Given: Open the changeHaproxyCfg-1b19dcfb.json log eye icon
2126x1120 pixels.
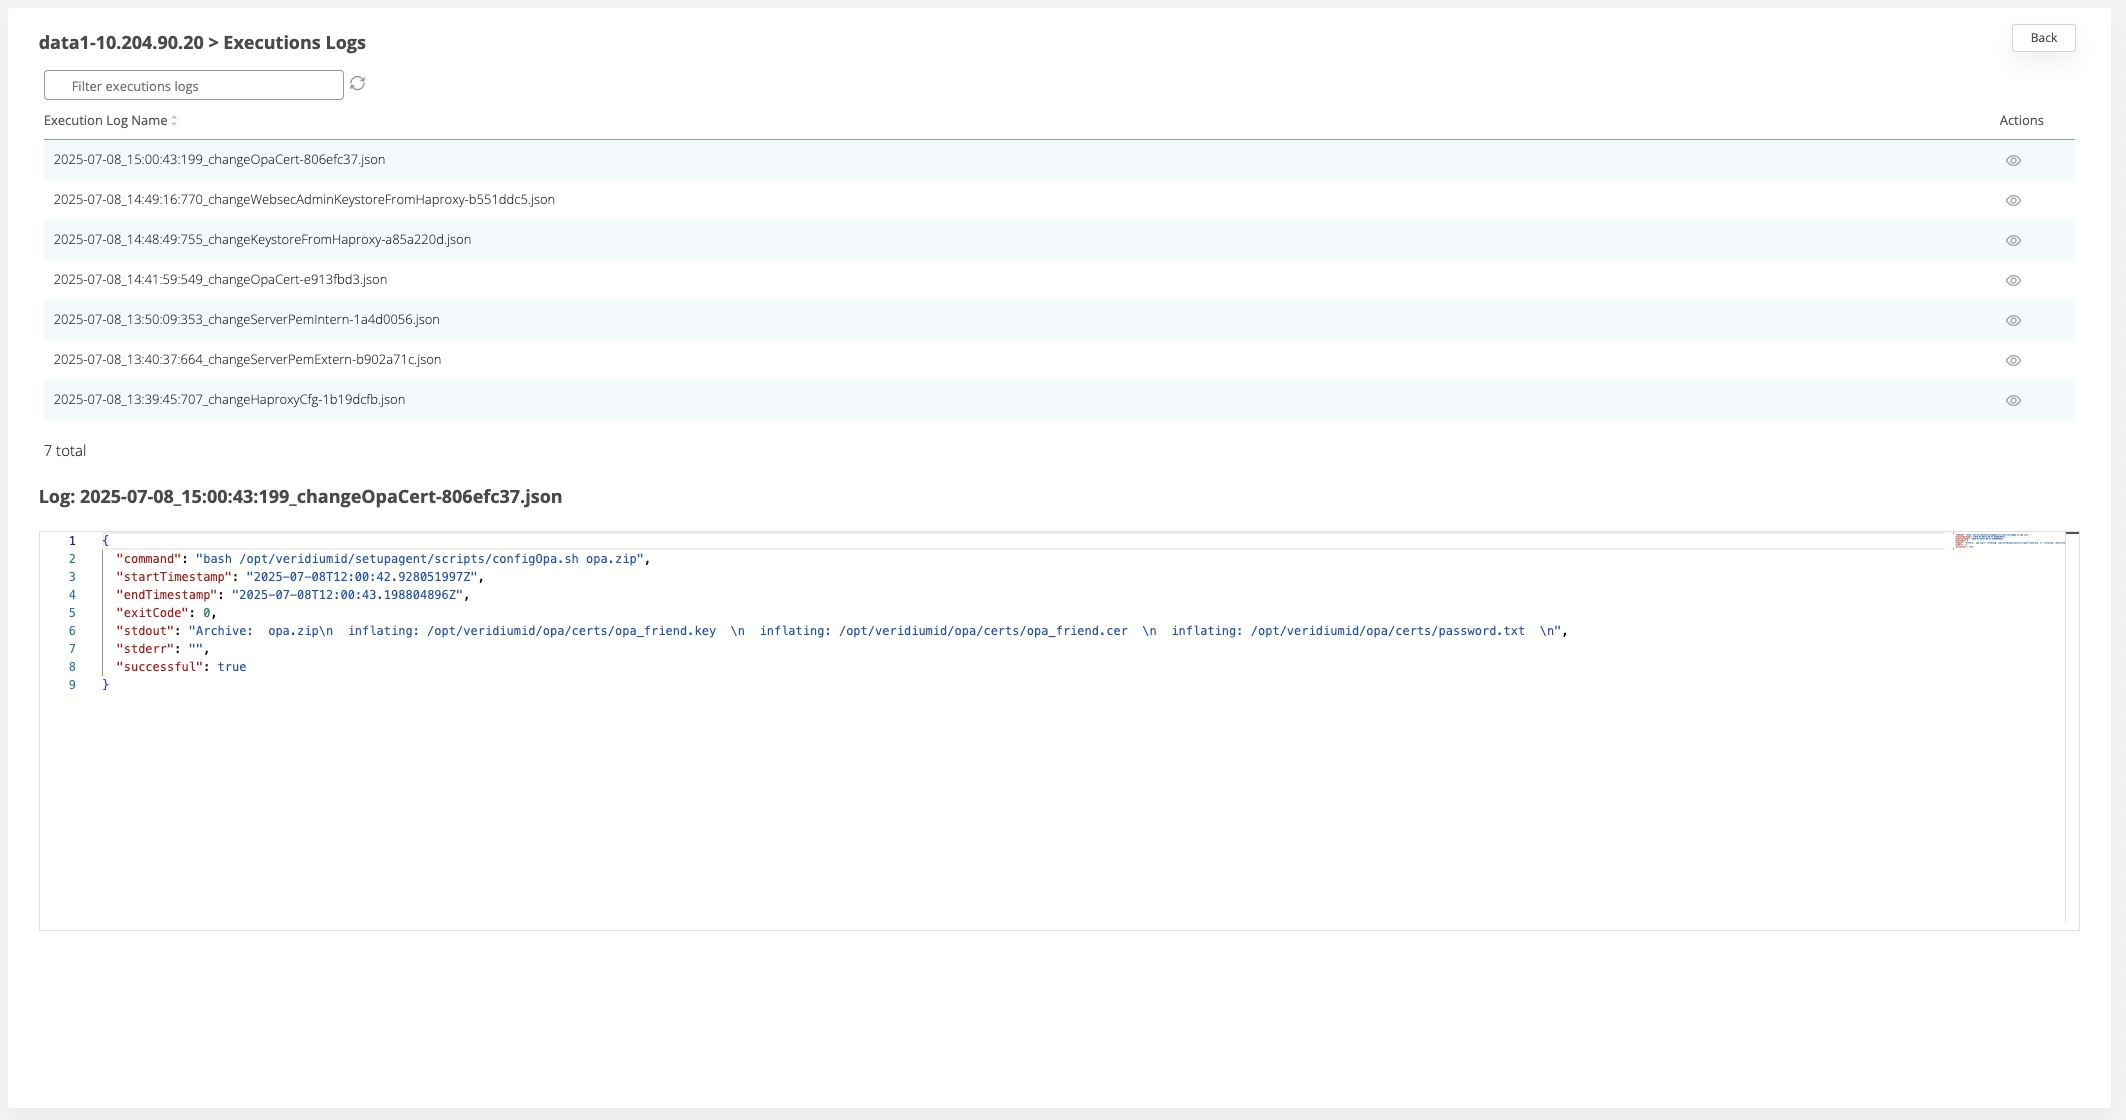Looking at the screenshot, I should (x=2013, y=400).
